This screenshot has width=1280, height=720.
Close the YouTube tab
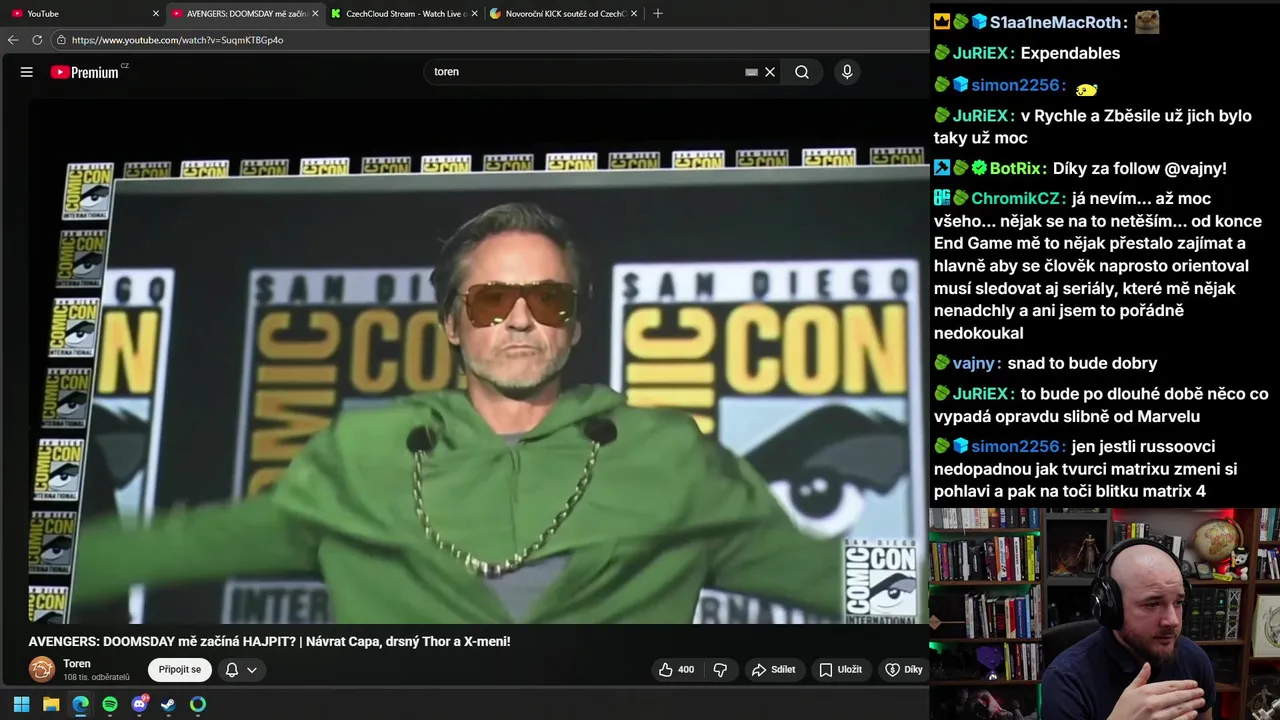click(x=156, y=14)
